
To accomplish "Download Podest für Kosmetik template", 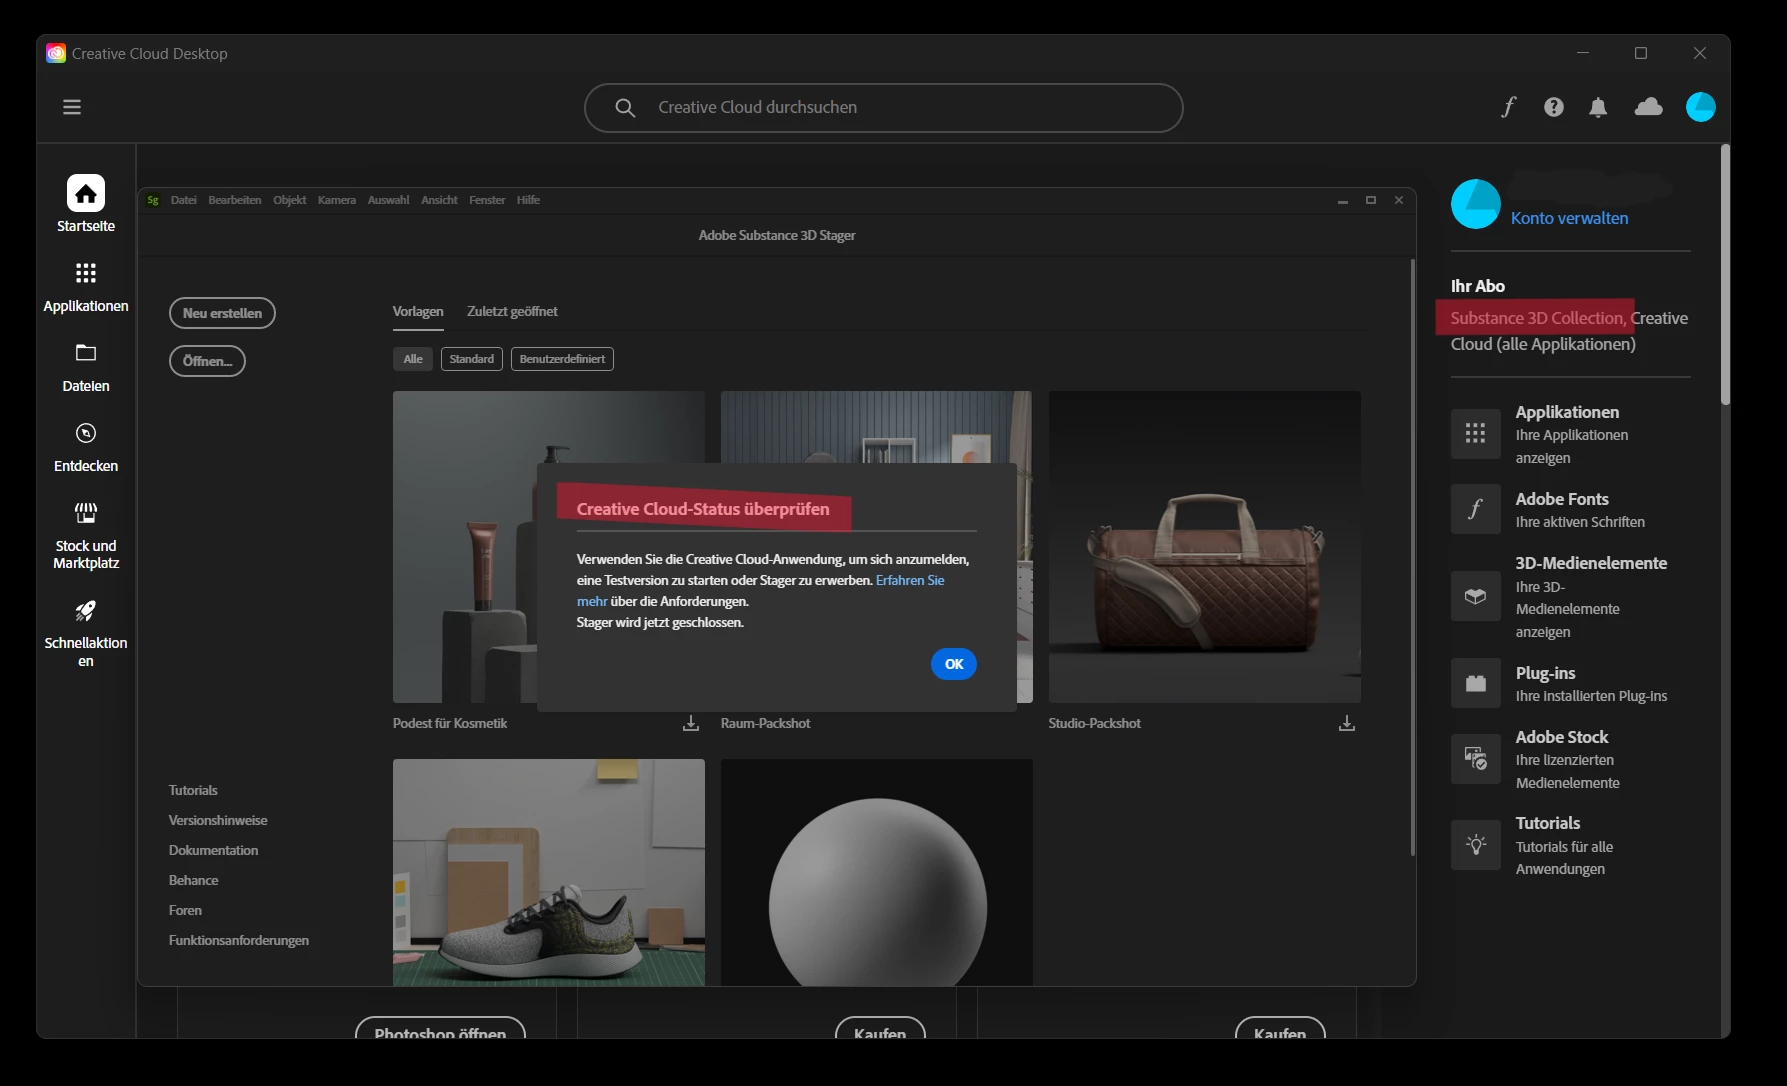I will pos(691,723).
